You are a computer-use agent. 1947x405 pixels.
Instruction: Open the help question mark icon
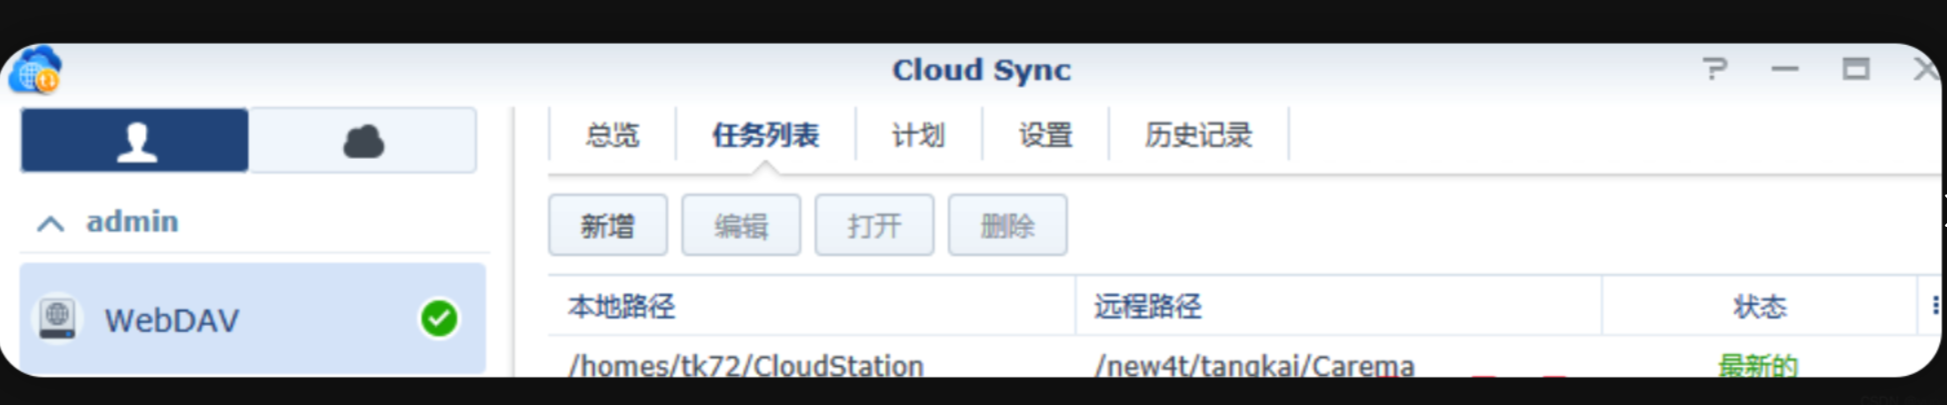[x=1715, y=69]
